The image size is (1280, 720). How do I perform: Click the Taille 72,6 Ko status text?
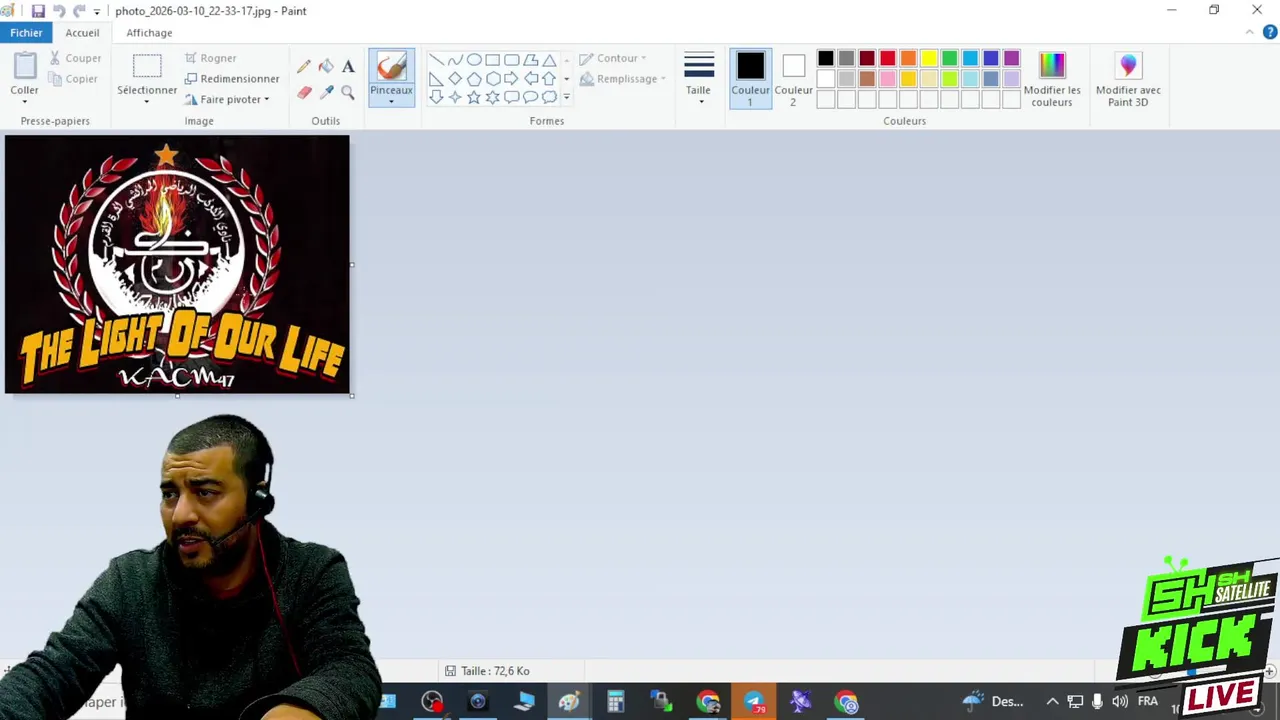(495, 671)
